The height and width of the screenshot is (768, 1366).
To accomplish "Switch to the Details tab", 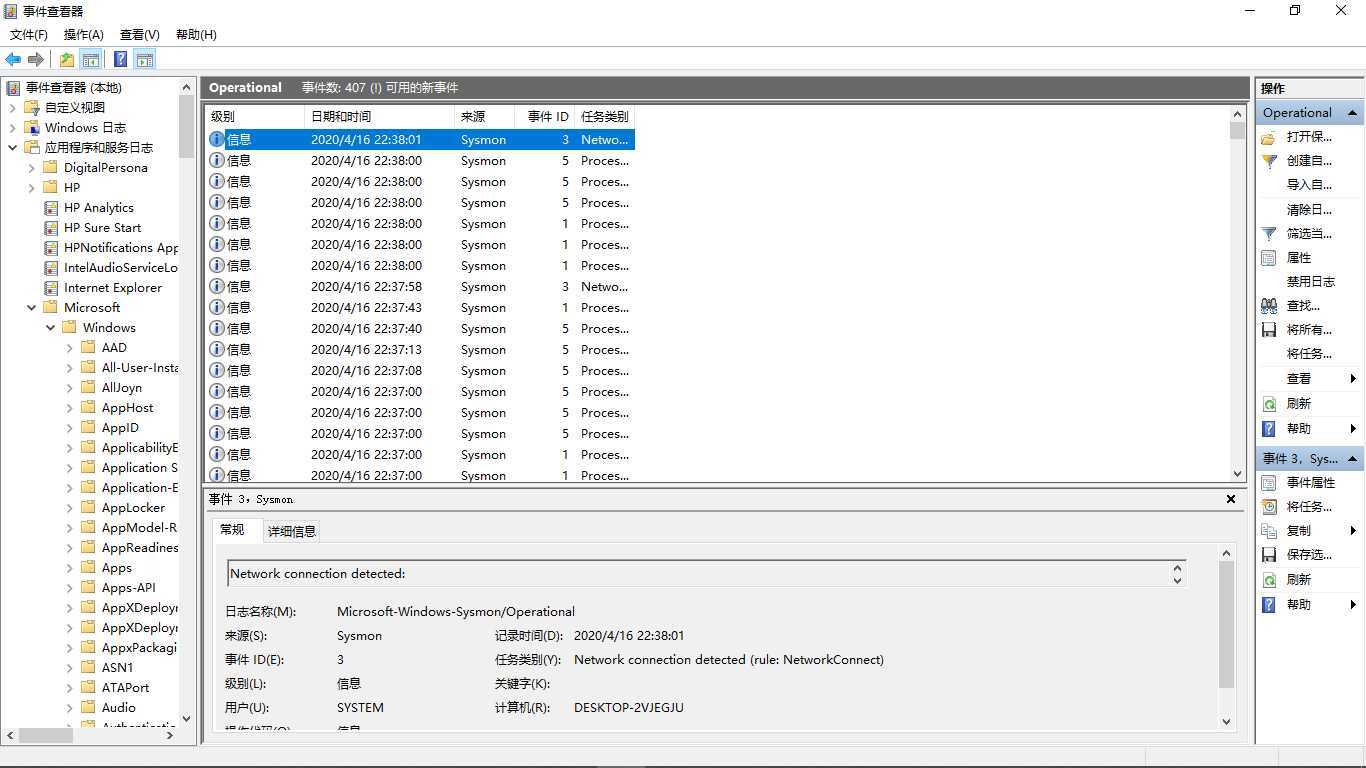I will [x=292, y=532].
